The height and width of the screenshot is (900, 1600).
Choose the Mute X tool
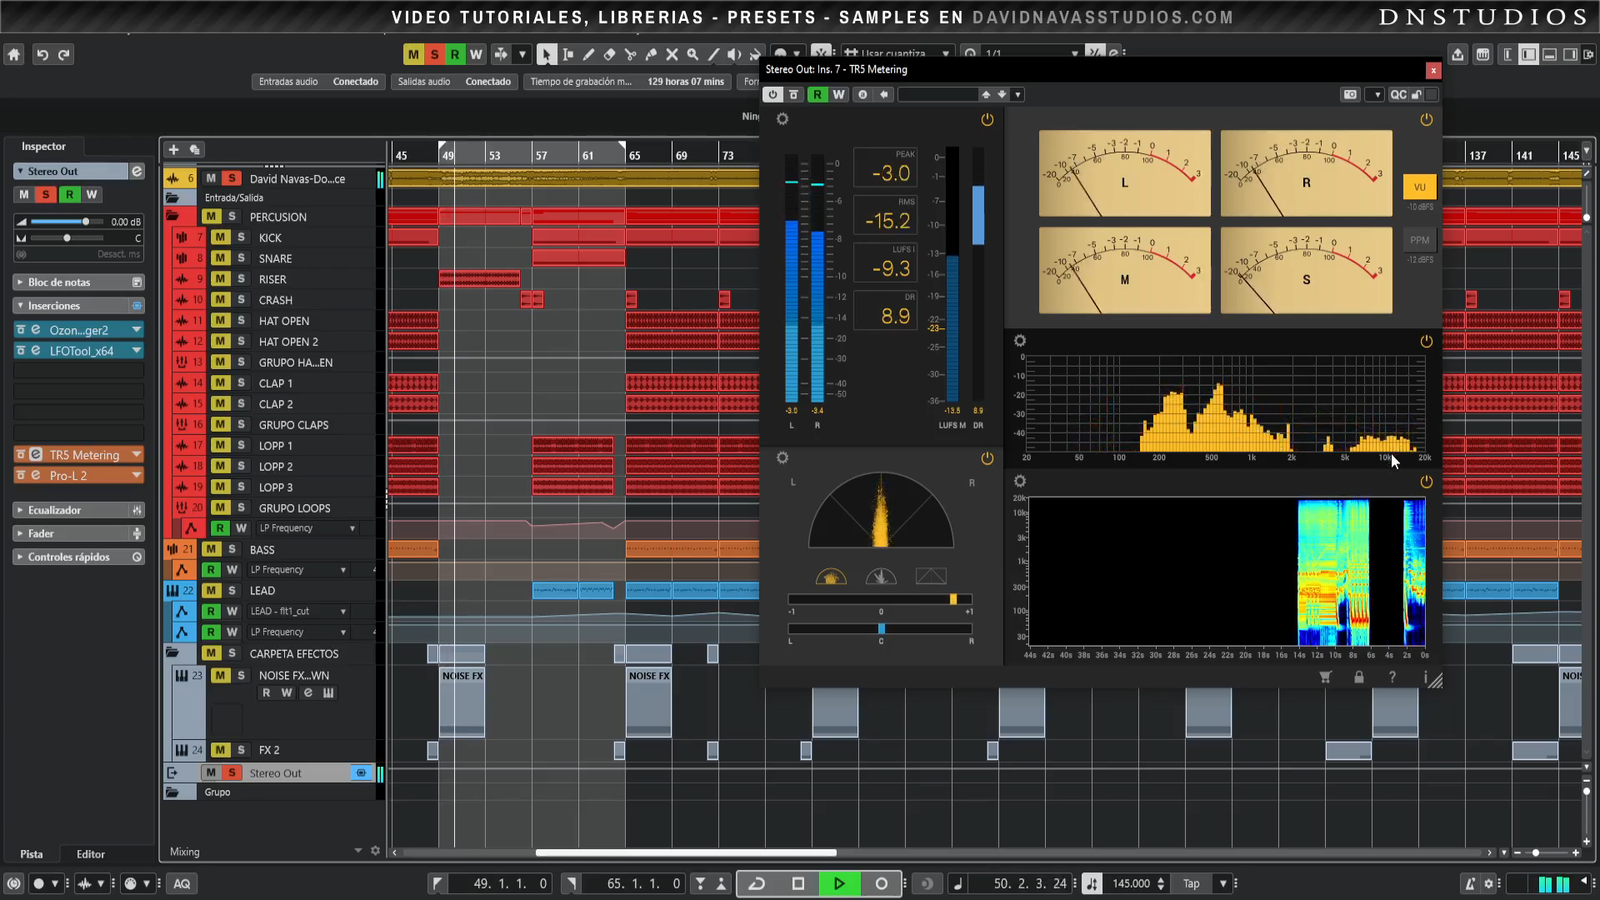point(672,55)
